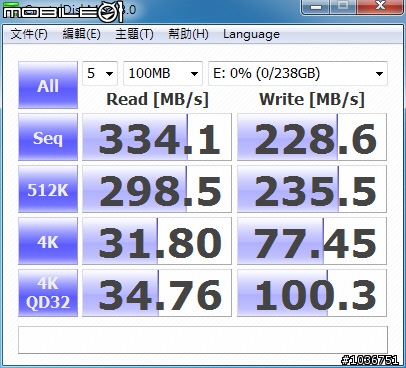Open the 文件(F) menu
The image size is (406, 368).
pyautogui.click(x=29, y=34)
